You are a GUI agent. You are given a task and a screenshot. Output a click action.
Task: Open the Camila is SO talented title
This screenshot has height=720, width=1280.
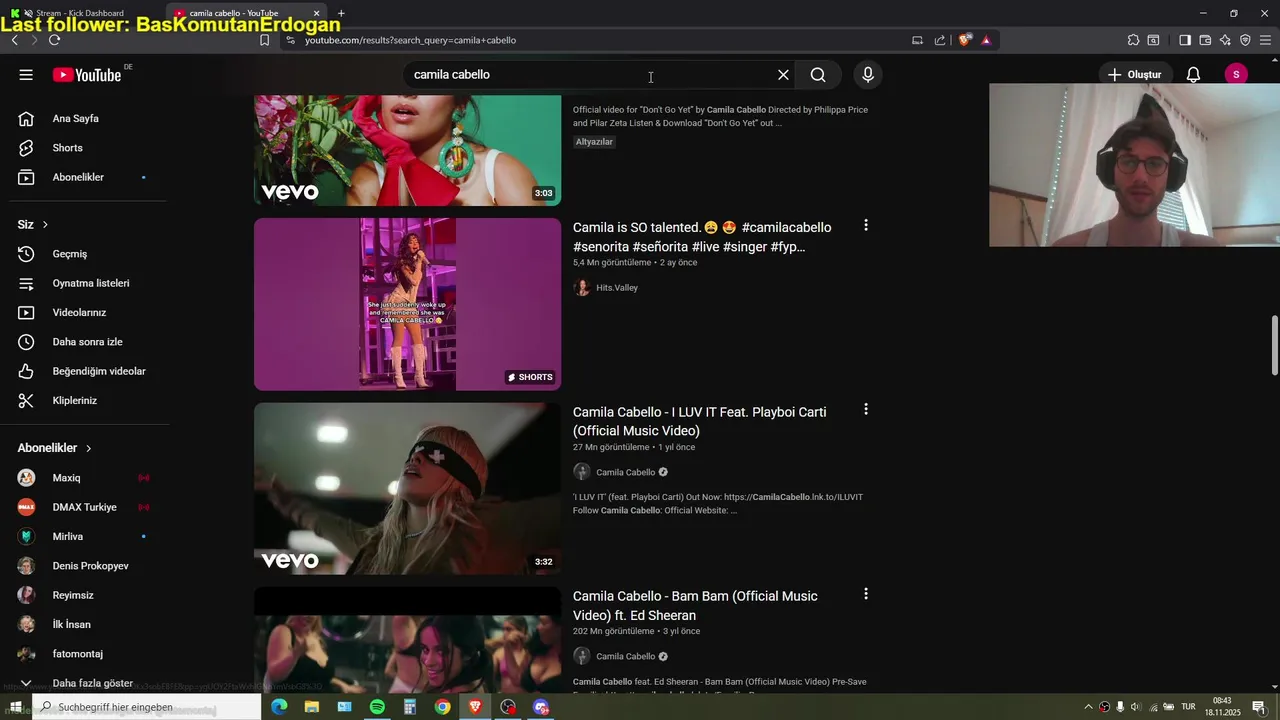[x=702, y=237]
